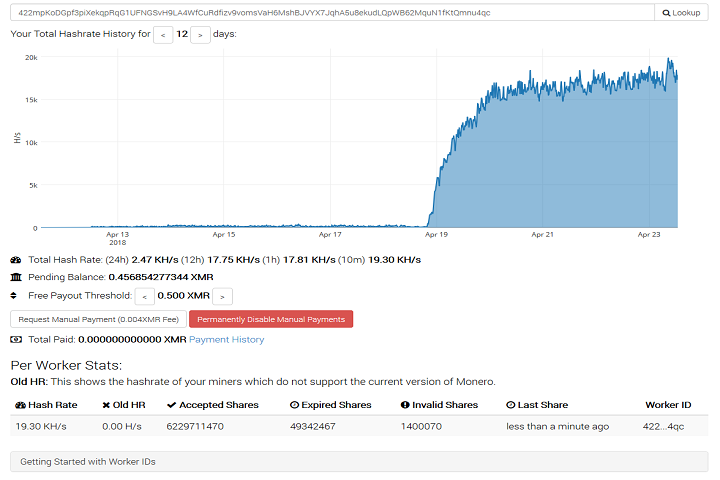
Task: Click the Total Hash Rate gauge icon
Action: click(16, 260)
